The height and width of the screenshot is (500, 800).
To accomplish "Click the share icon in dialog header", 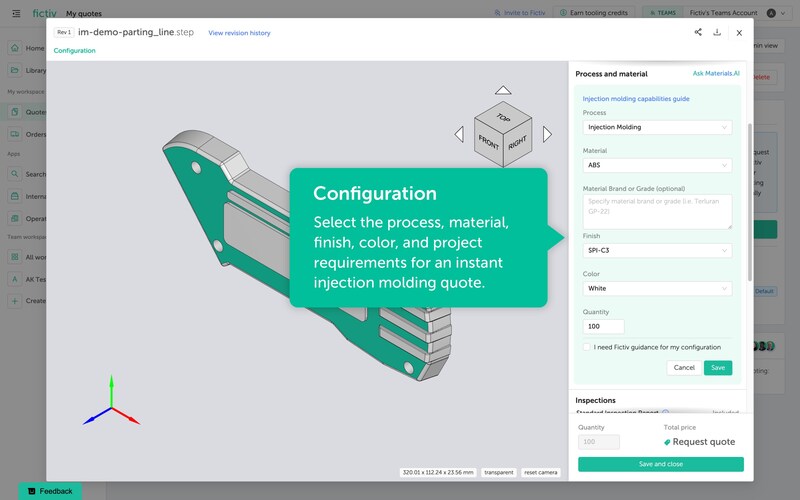I will point(697,32).
